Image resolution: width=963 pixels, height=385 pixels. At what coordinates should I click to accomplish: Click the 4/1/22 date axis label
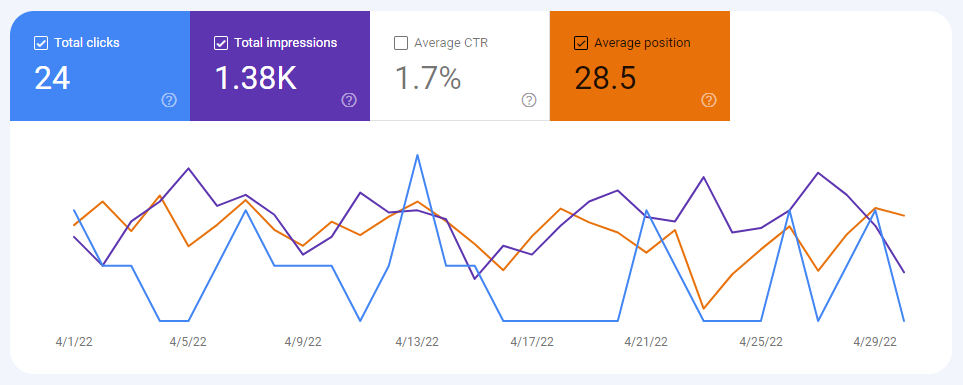(x=74, y=342)
